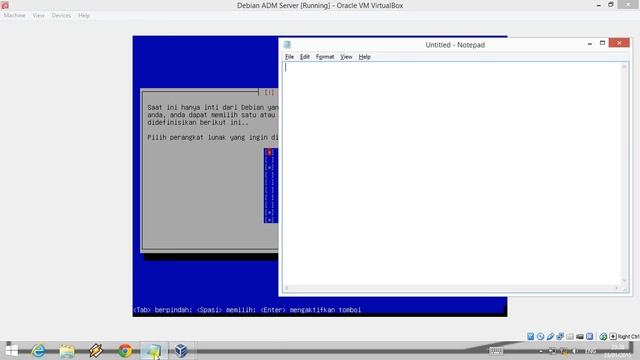Open the Notepad Edit menu
The height and width of the screenshot is (360, 640).
305,57
